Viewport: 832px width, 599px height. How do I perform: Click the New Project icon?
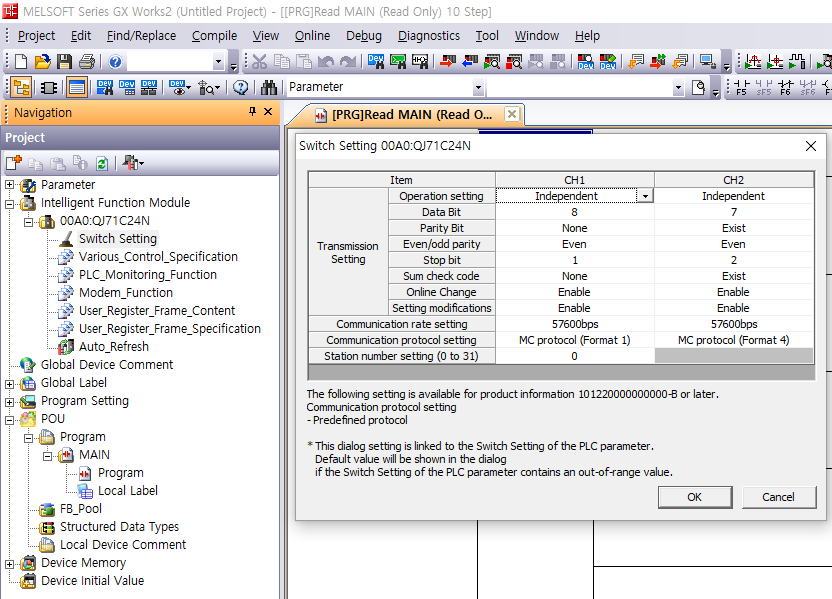coord(21,62)
